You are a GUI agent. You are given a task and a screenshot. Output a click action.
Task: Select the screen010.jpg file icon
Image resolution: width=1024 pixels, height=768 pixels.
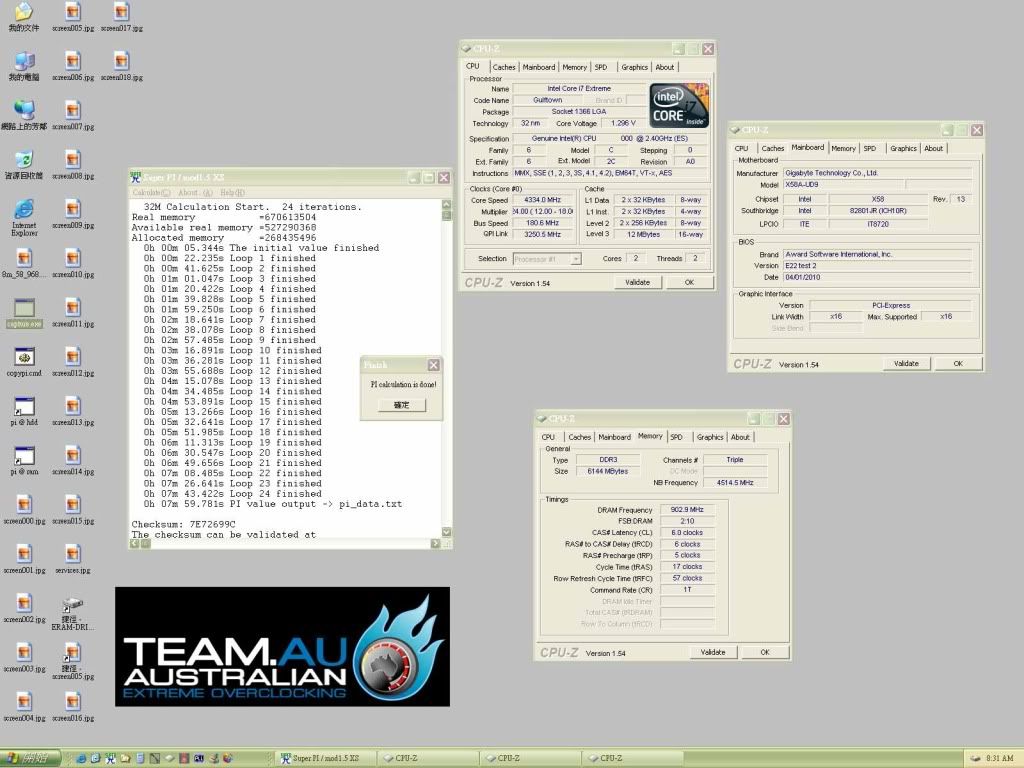(73, 263)
